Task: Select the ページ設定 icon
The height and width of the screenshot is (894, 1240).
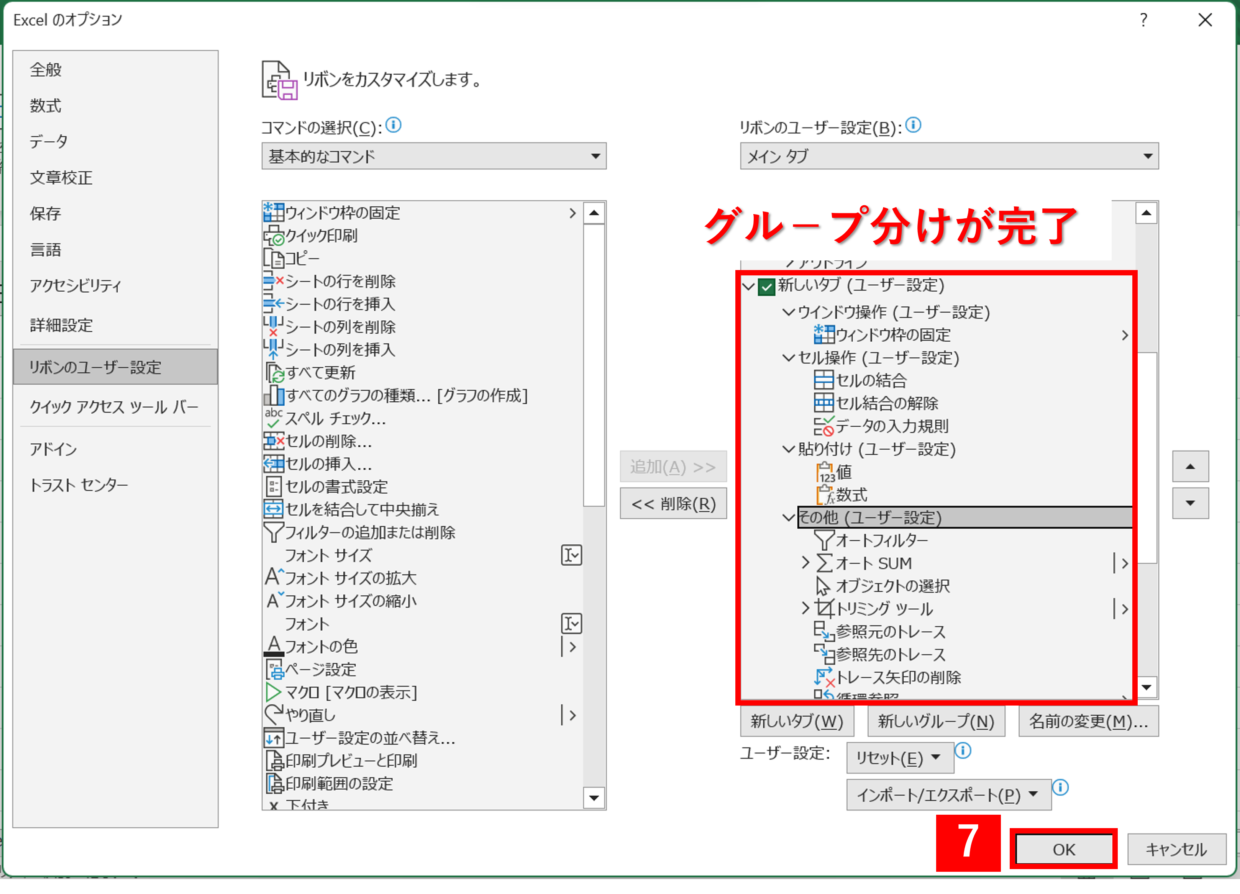Action: coord(274,670)
